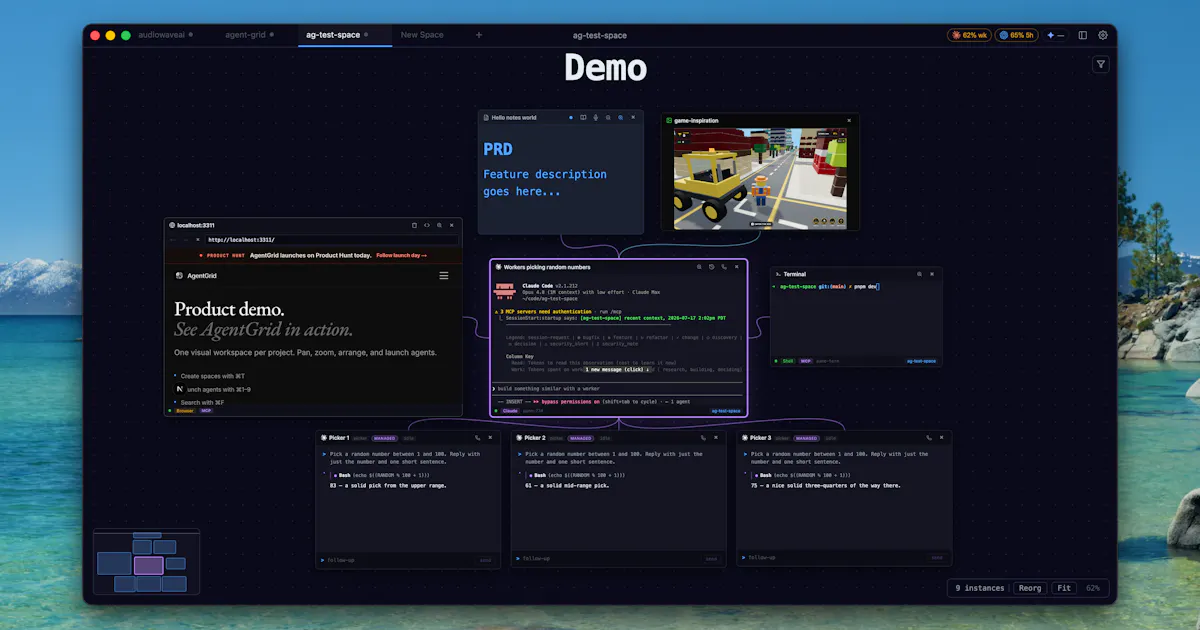Click the follow-up input in Picker 1
Image resolution: width=1200 pixels, height=630 pixels.
pos(395,559)
